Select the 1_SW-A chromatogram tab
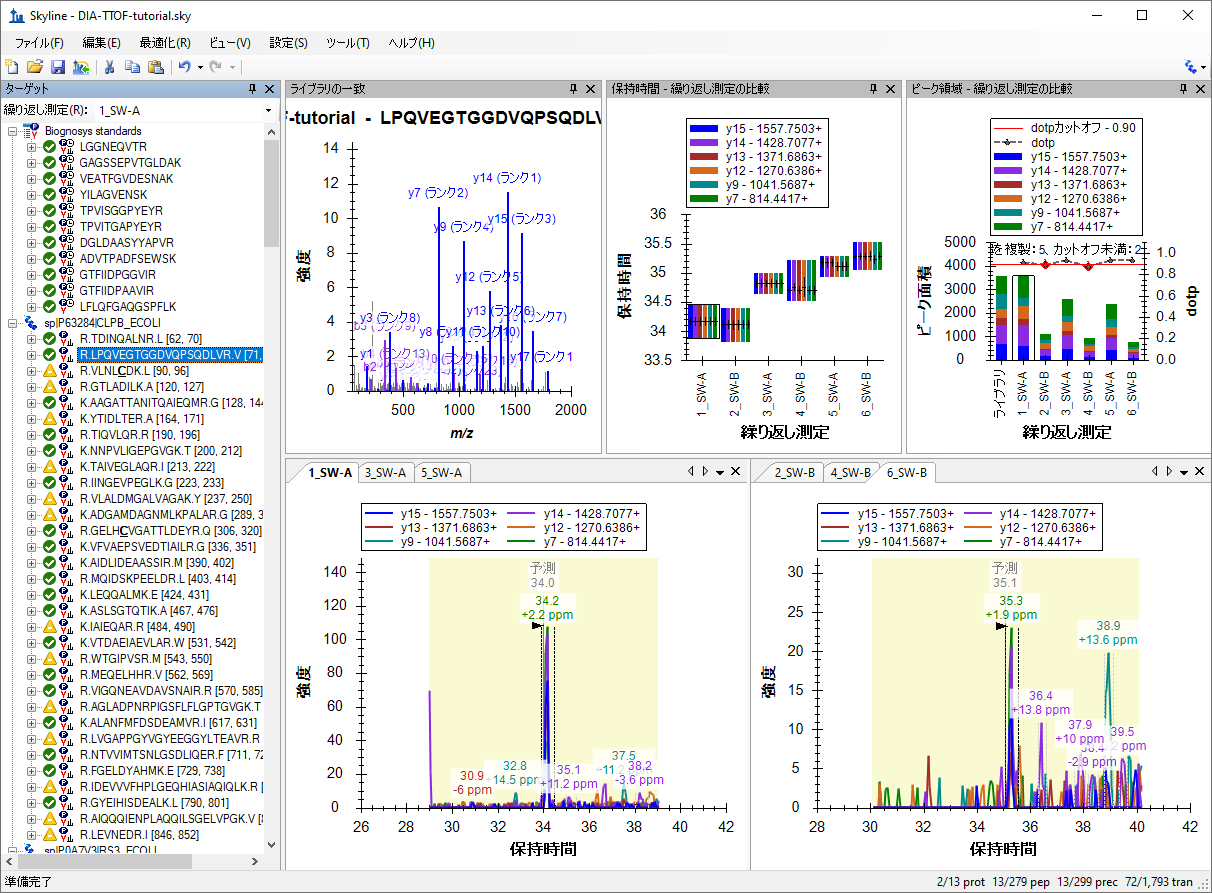This screenshot has height=893, width=1212. pyautogui.click(x=330, y=473)
